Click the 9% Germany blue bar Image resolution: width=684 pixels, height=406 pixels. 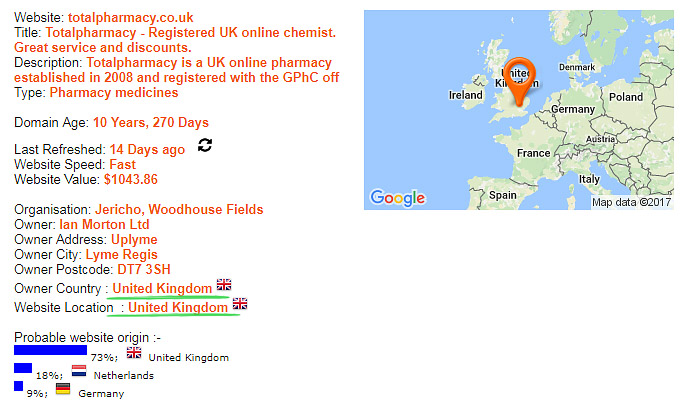click(18, 386)
